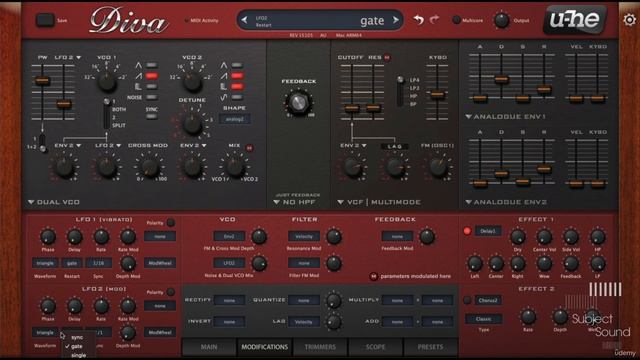640x360 pixels.
Task: Click the M modulation marker next to RES
Action: click(387, 58)
